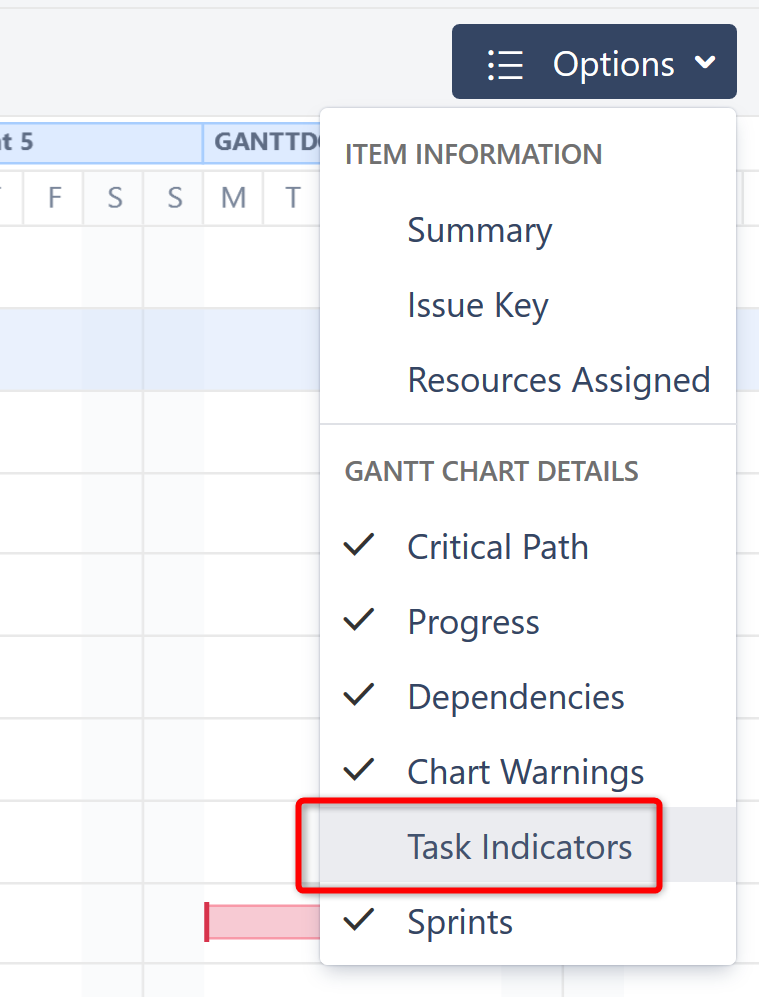Image resolution: width=759 pixels, height=997 pixels.
Task: Click the Options button
Action: pyautogui.click(x=594, y=62)
